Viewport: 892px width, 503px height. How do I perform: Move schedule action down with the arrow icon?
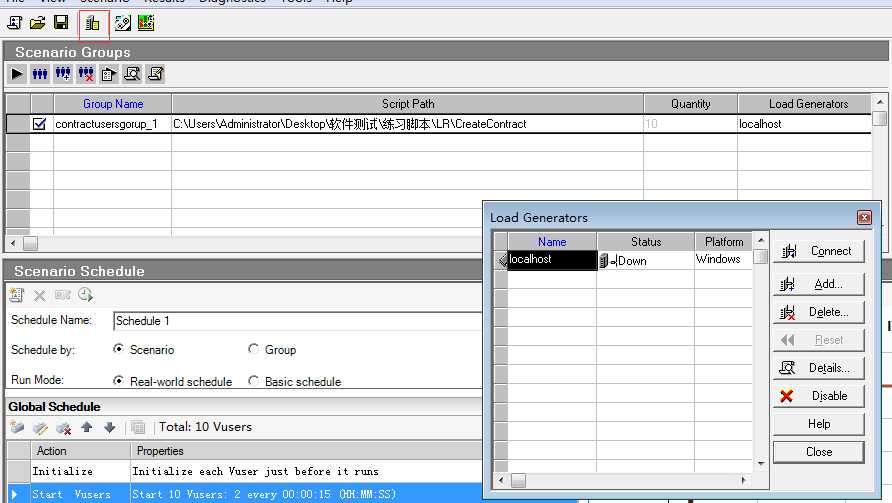pyautogui.click(x=110, y=427)
